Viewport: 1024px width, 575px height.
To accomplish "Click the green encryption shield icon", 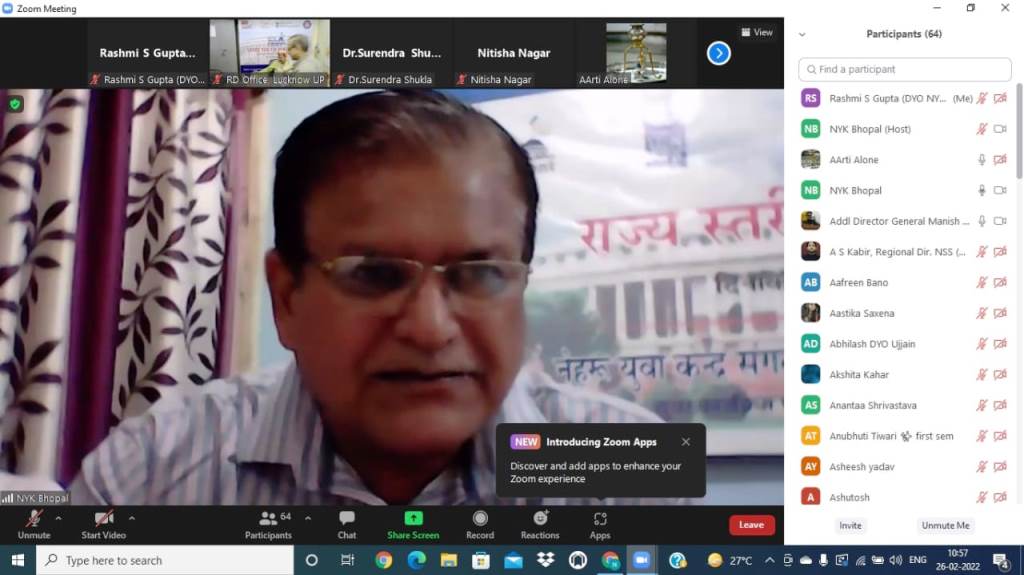I will point(15,104).
